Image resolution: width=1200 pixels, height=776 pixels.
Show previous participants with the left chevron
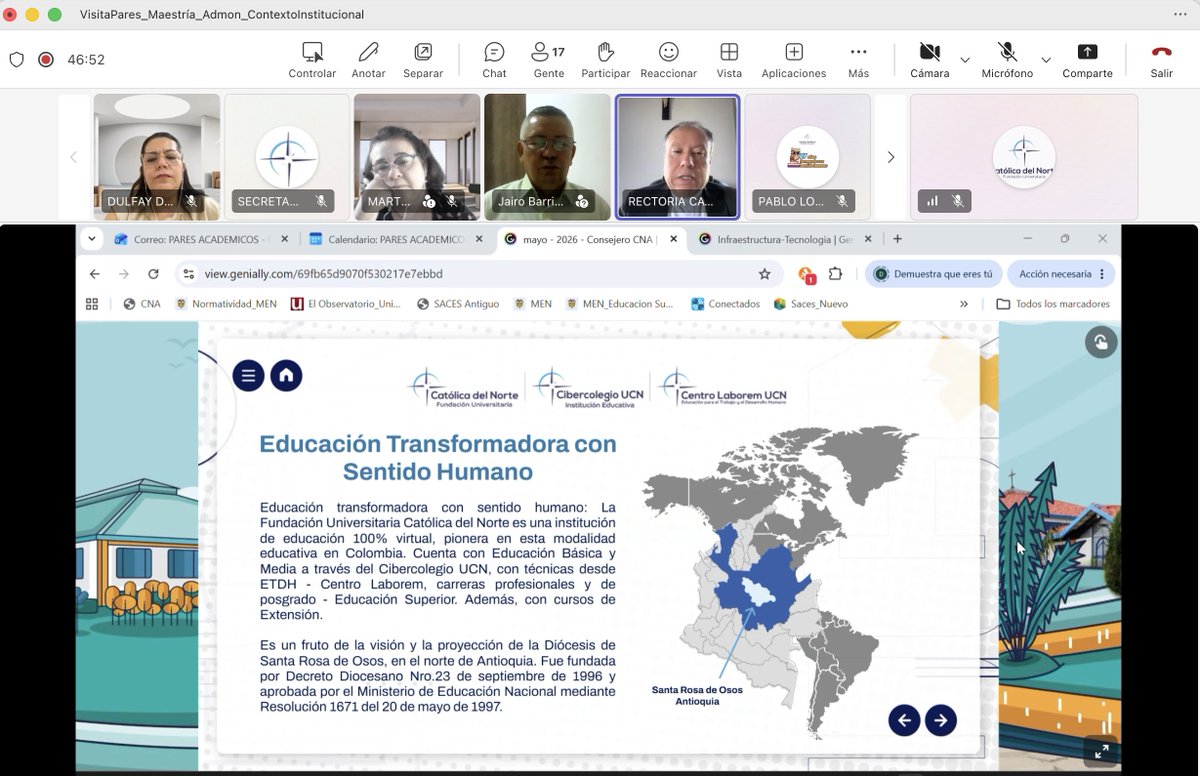(x=73, y=157)
